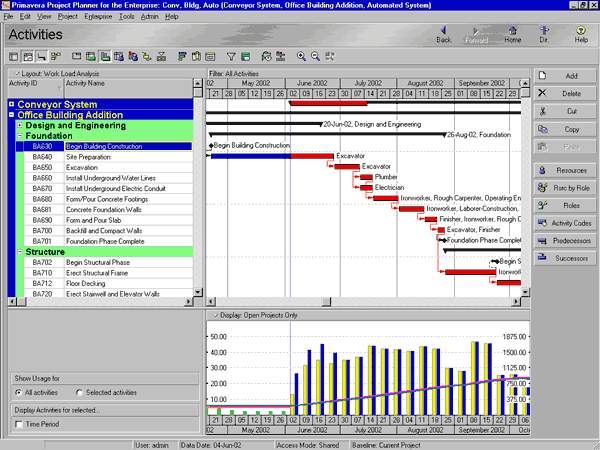This screenshot has height=450, width=600.
Task: Click the Help icon in top bar
Action: pos(581,33)
